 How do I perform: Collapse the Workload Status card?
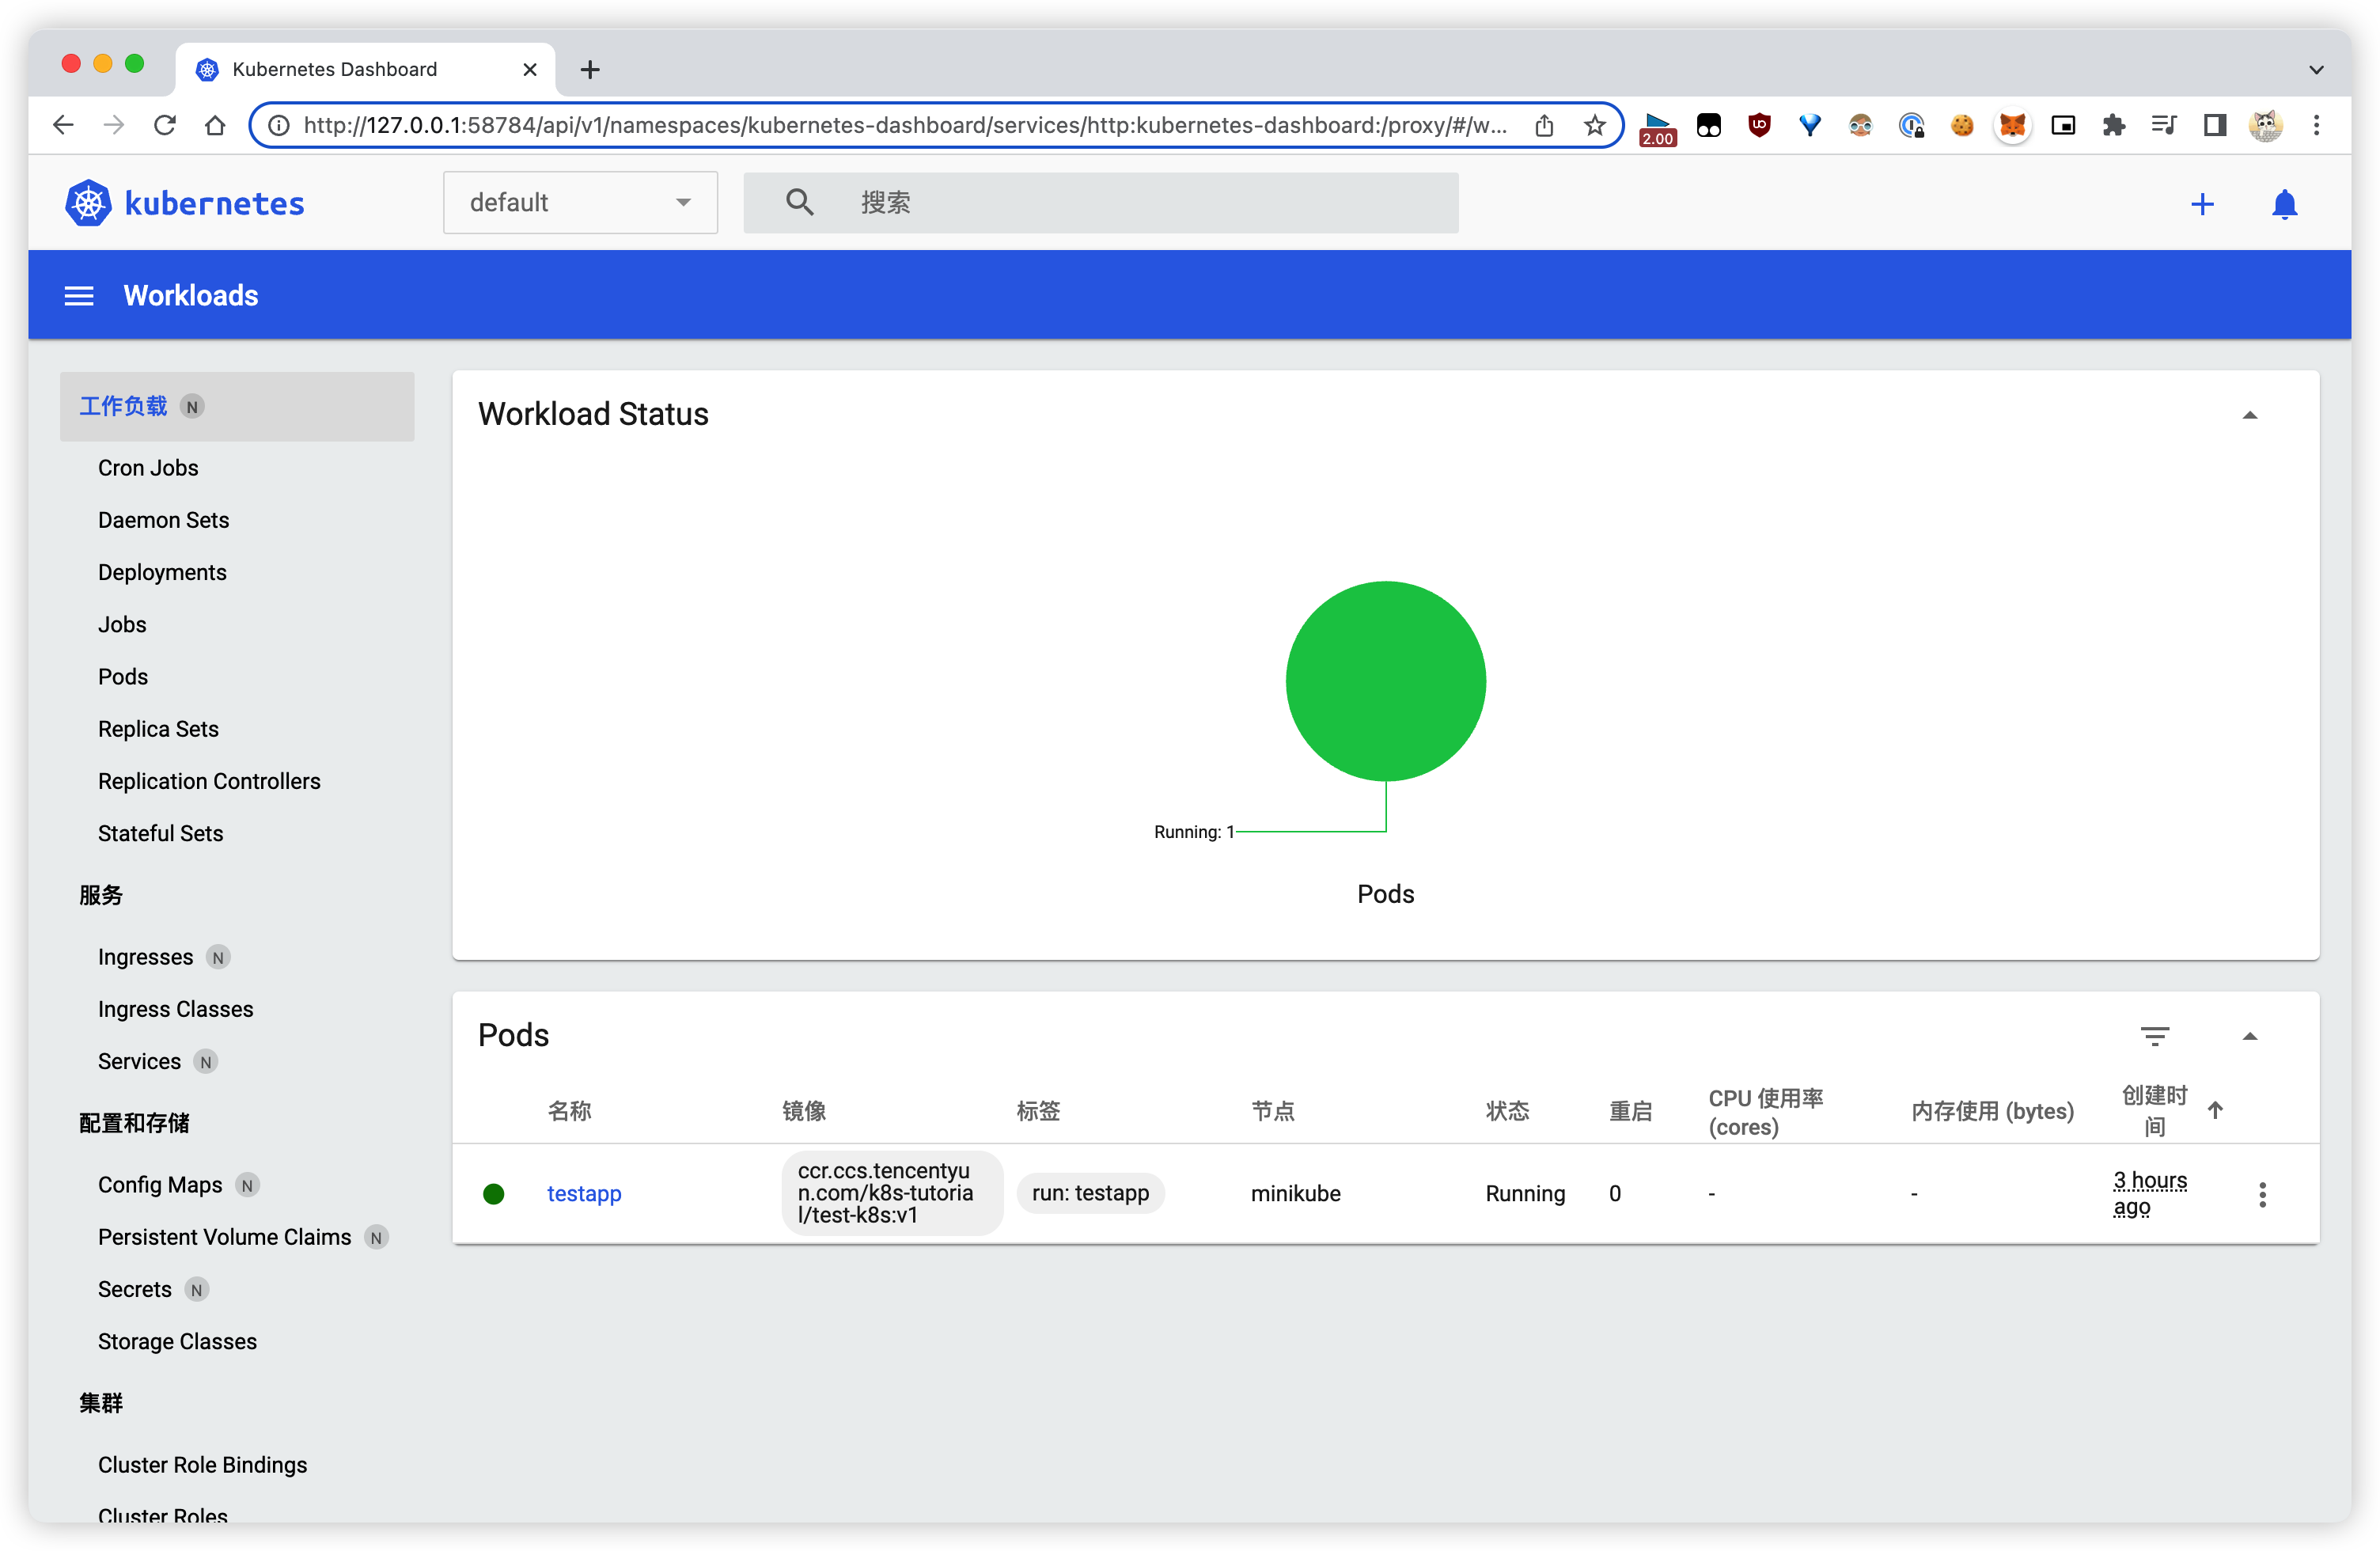pyautogui.click(x=2249, y=415)
